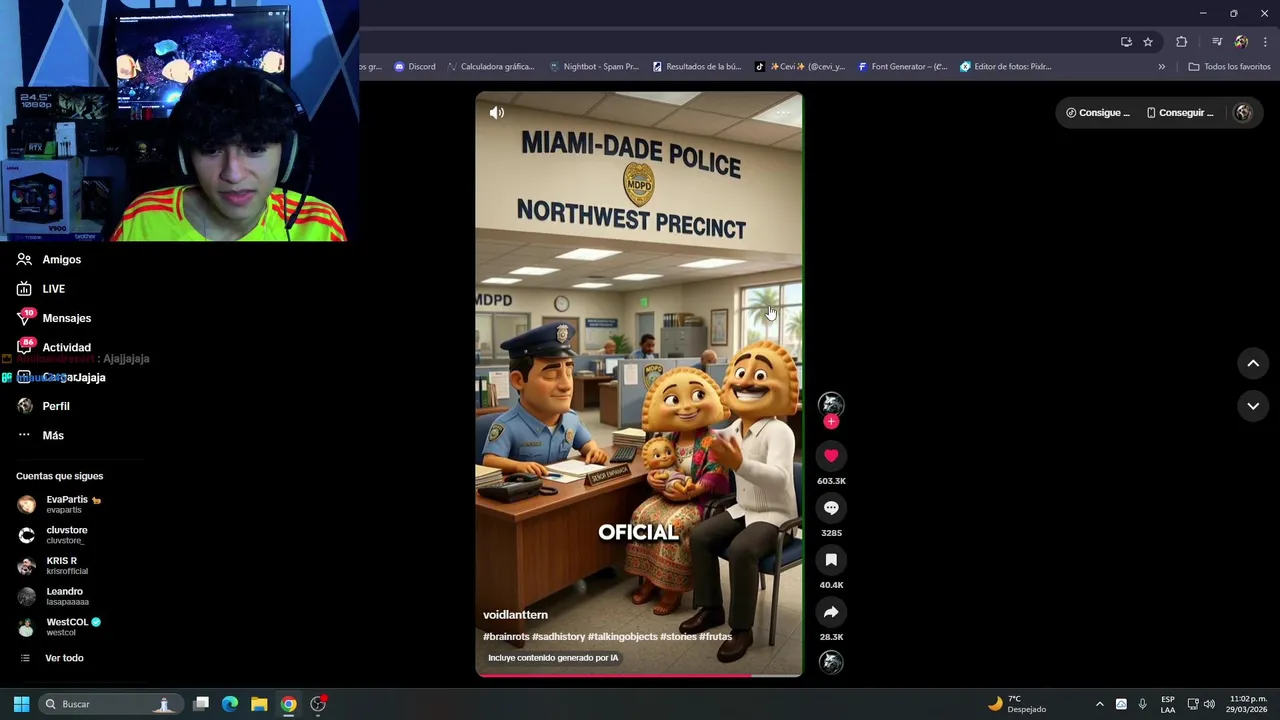Viewport: 1280px width, 720px height.
Task: Click the 'Incluye contenido generado por IA' label
Action: coord(553,658)
